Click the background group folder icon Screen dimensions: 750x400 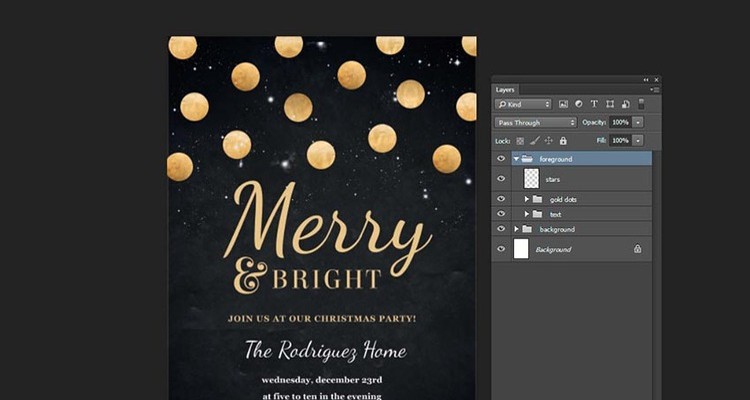click(x=527, y=229)
